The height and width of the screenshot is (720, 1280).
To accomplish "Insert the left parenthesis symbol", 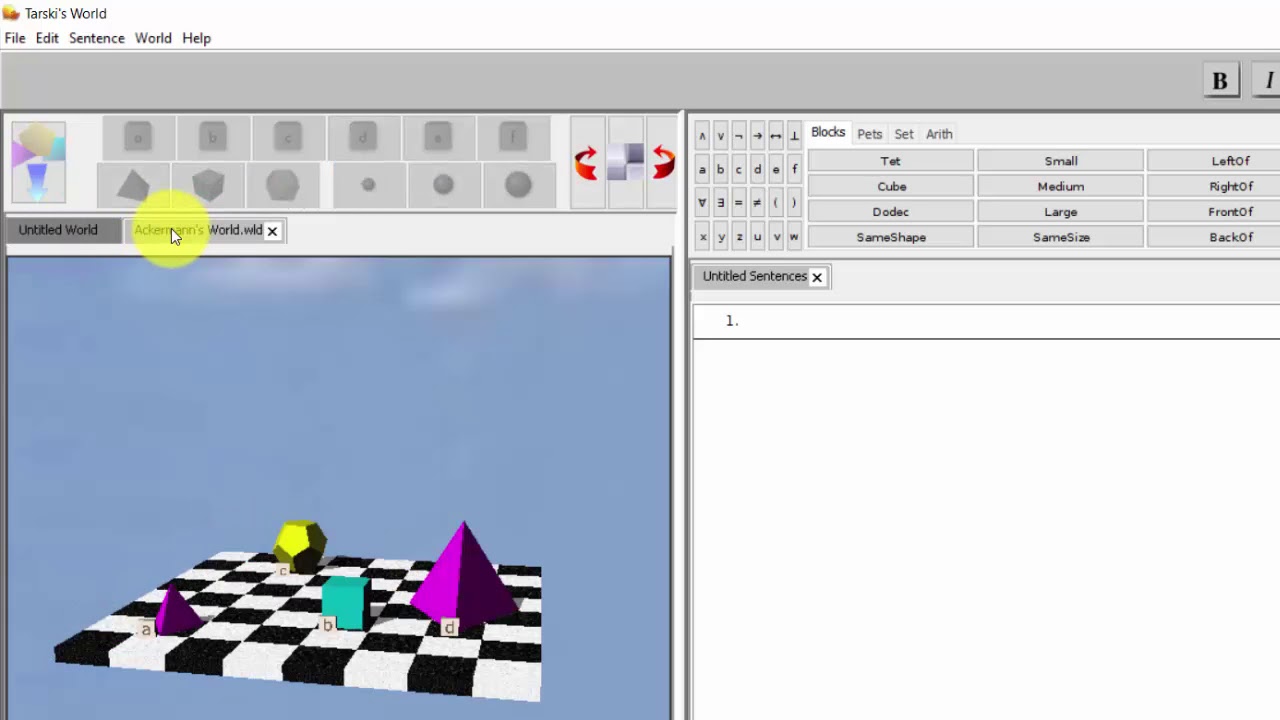I will click(776, 203).
